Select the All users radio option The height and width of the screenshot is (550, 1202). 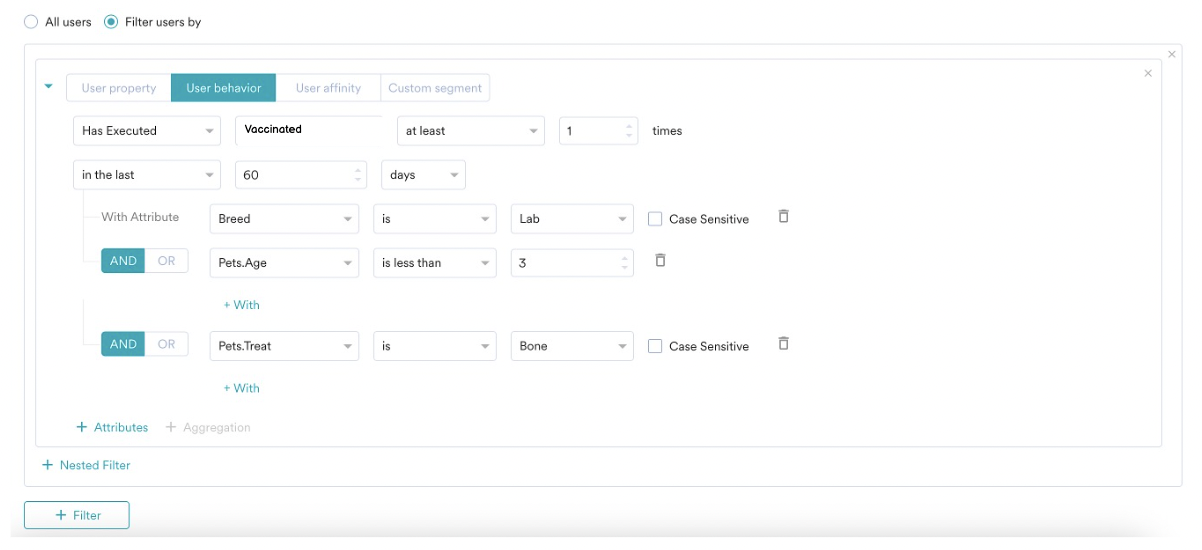point(31,22)
